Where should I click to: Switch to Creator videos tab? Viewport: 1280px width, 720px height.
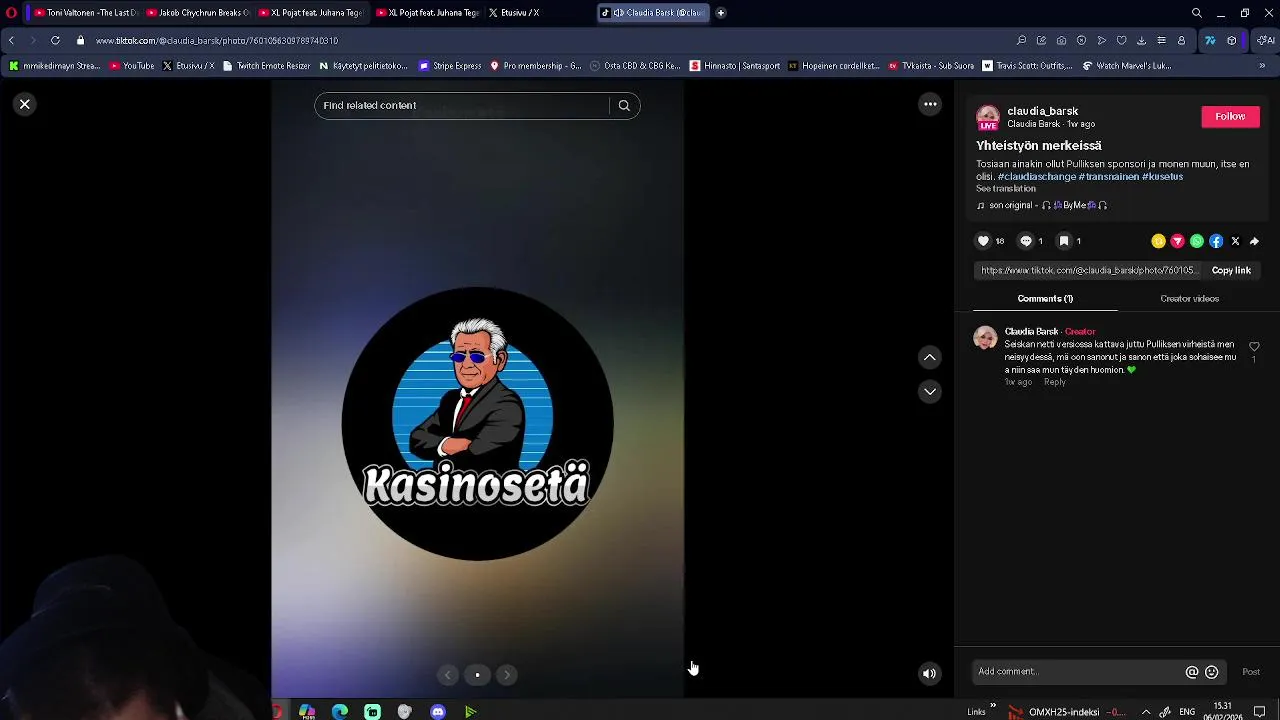point(1189,299)
